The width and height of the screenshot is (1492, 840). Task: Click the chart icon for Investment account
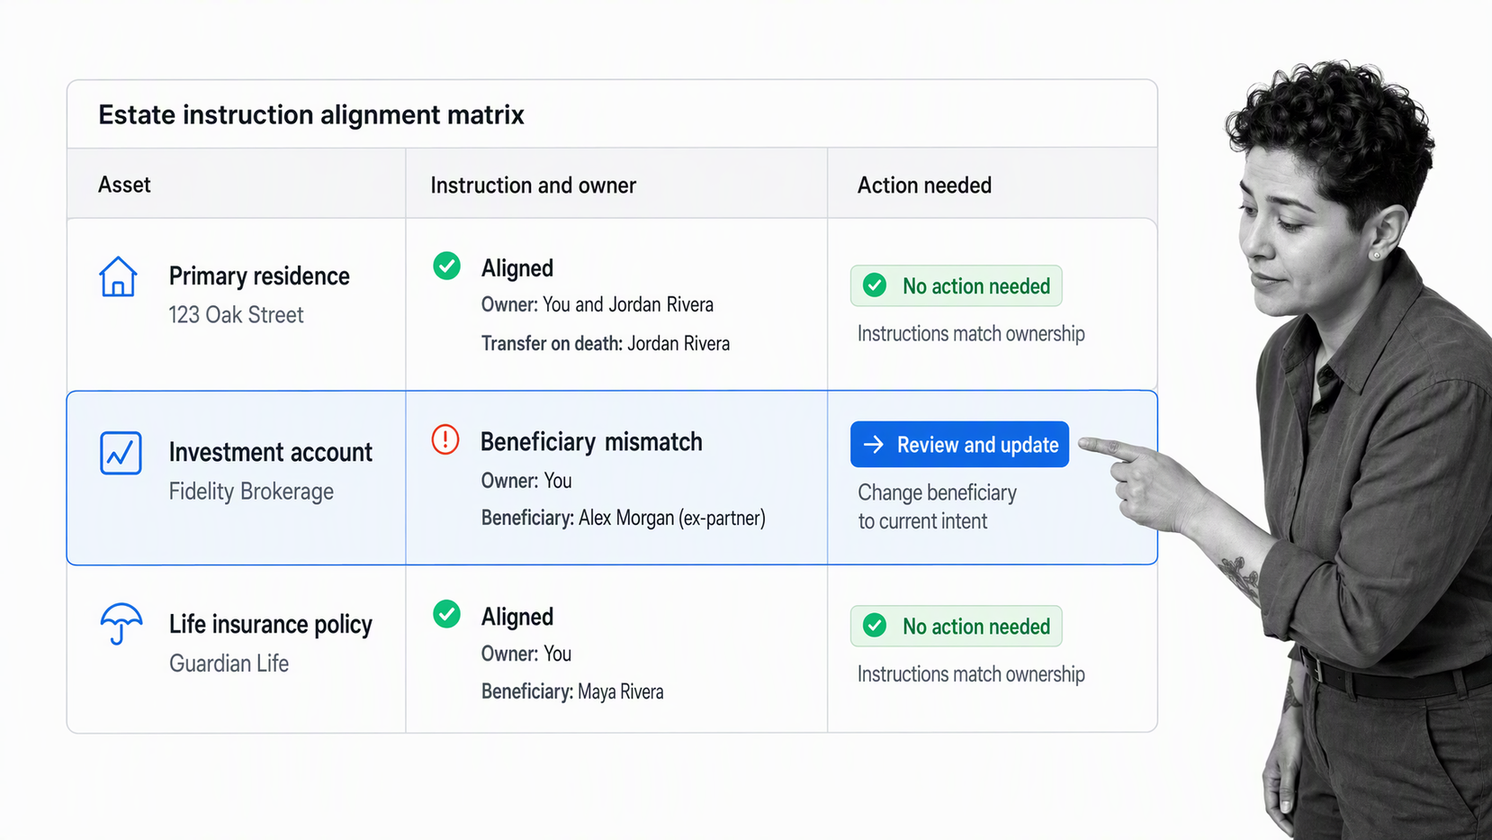click(x=121, y=453)
